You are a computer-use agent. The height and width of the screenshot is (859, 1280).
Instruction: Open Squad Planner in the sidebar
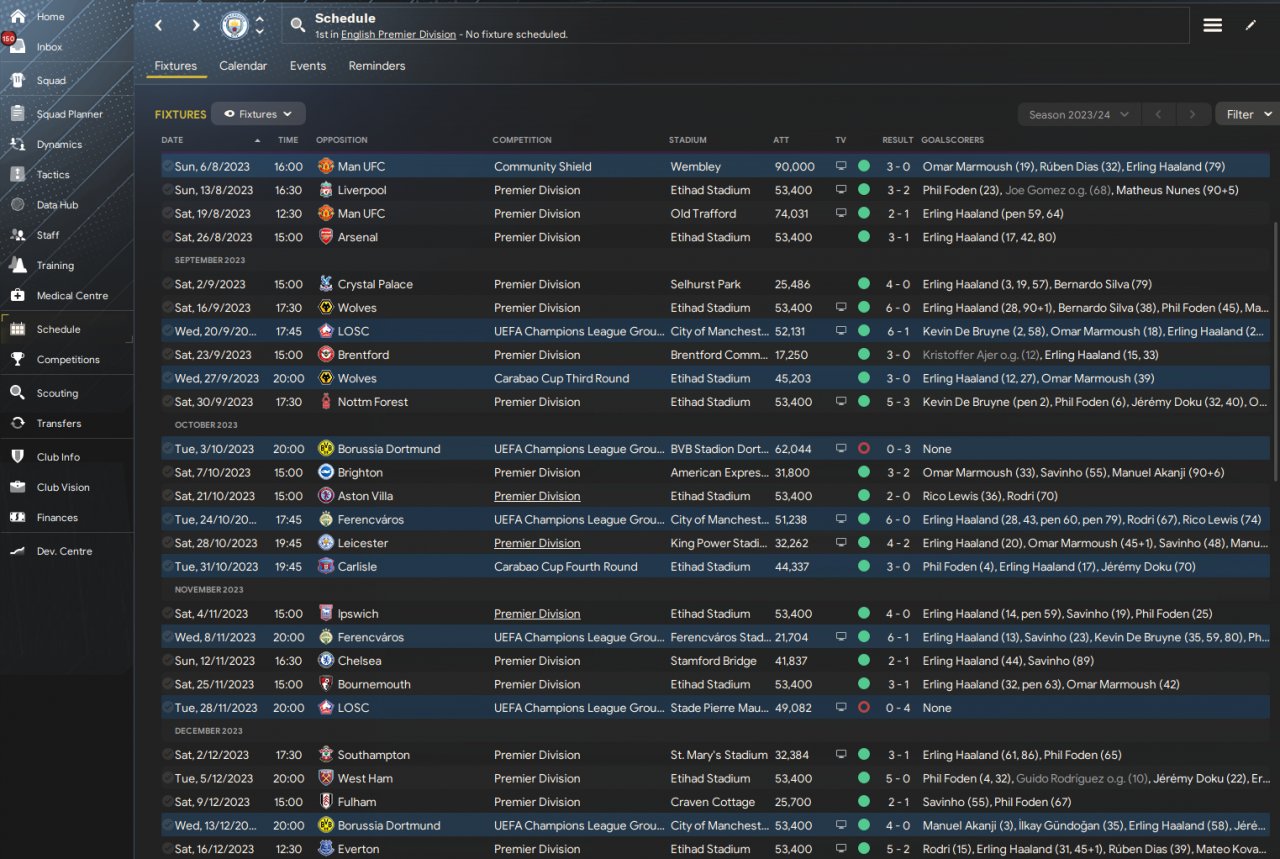click(69, 114)
